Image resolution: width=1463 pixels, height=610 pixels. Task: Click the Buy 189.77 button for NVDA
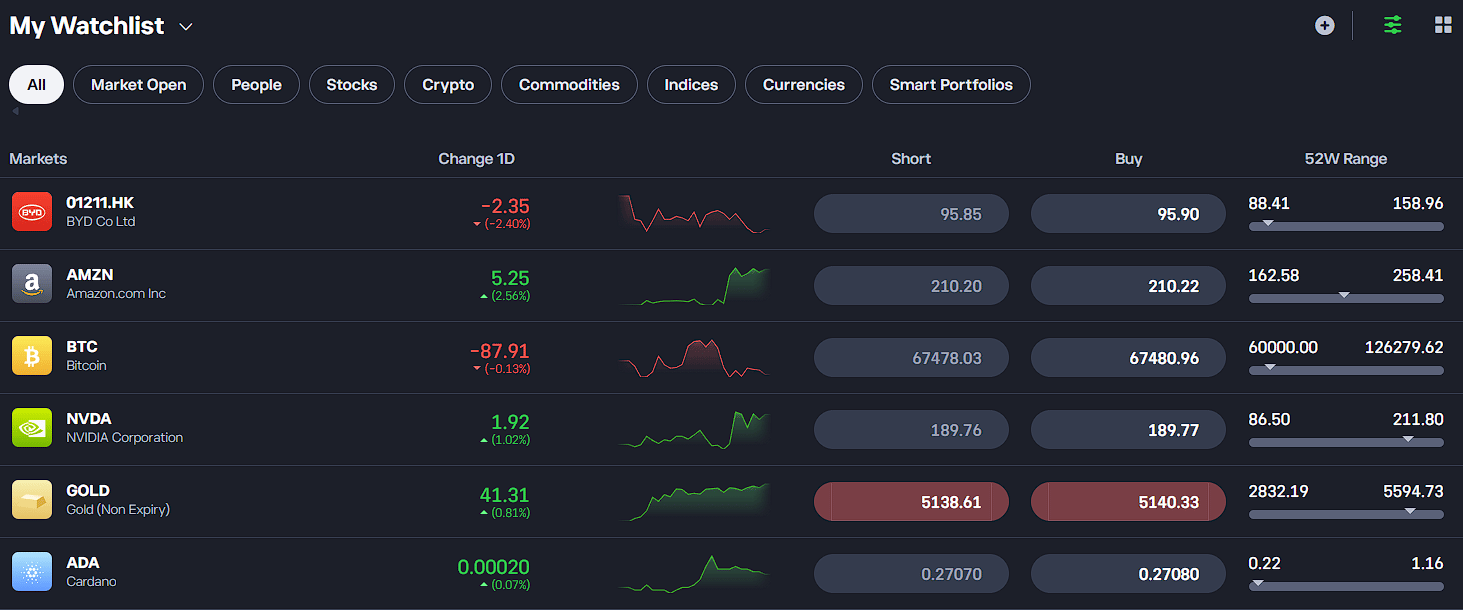coord(1128,430)
